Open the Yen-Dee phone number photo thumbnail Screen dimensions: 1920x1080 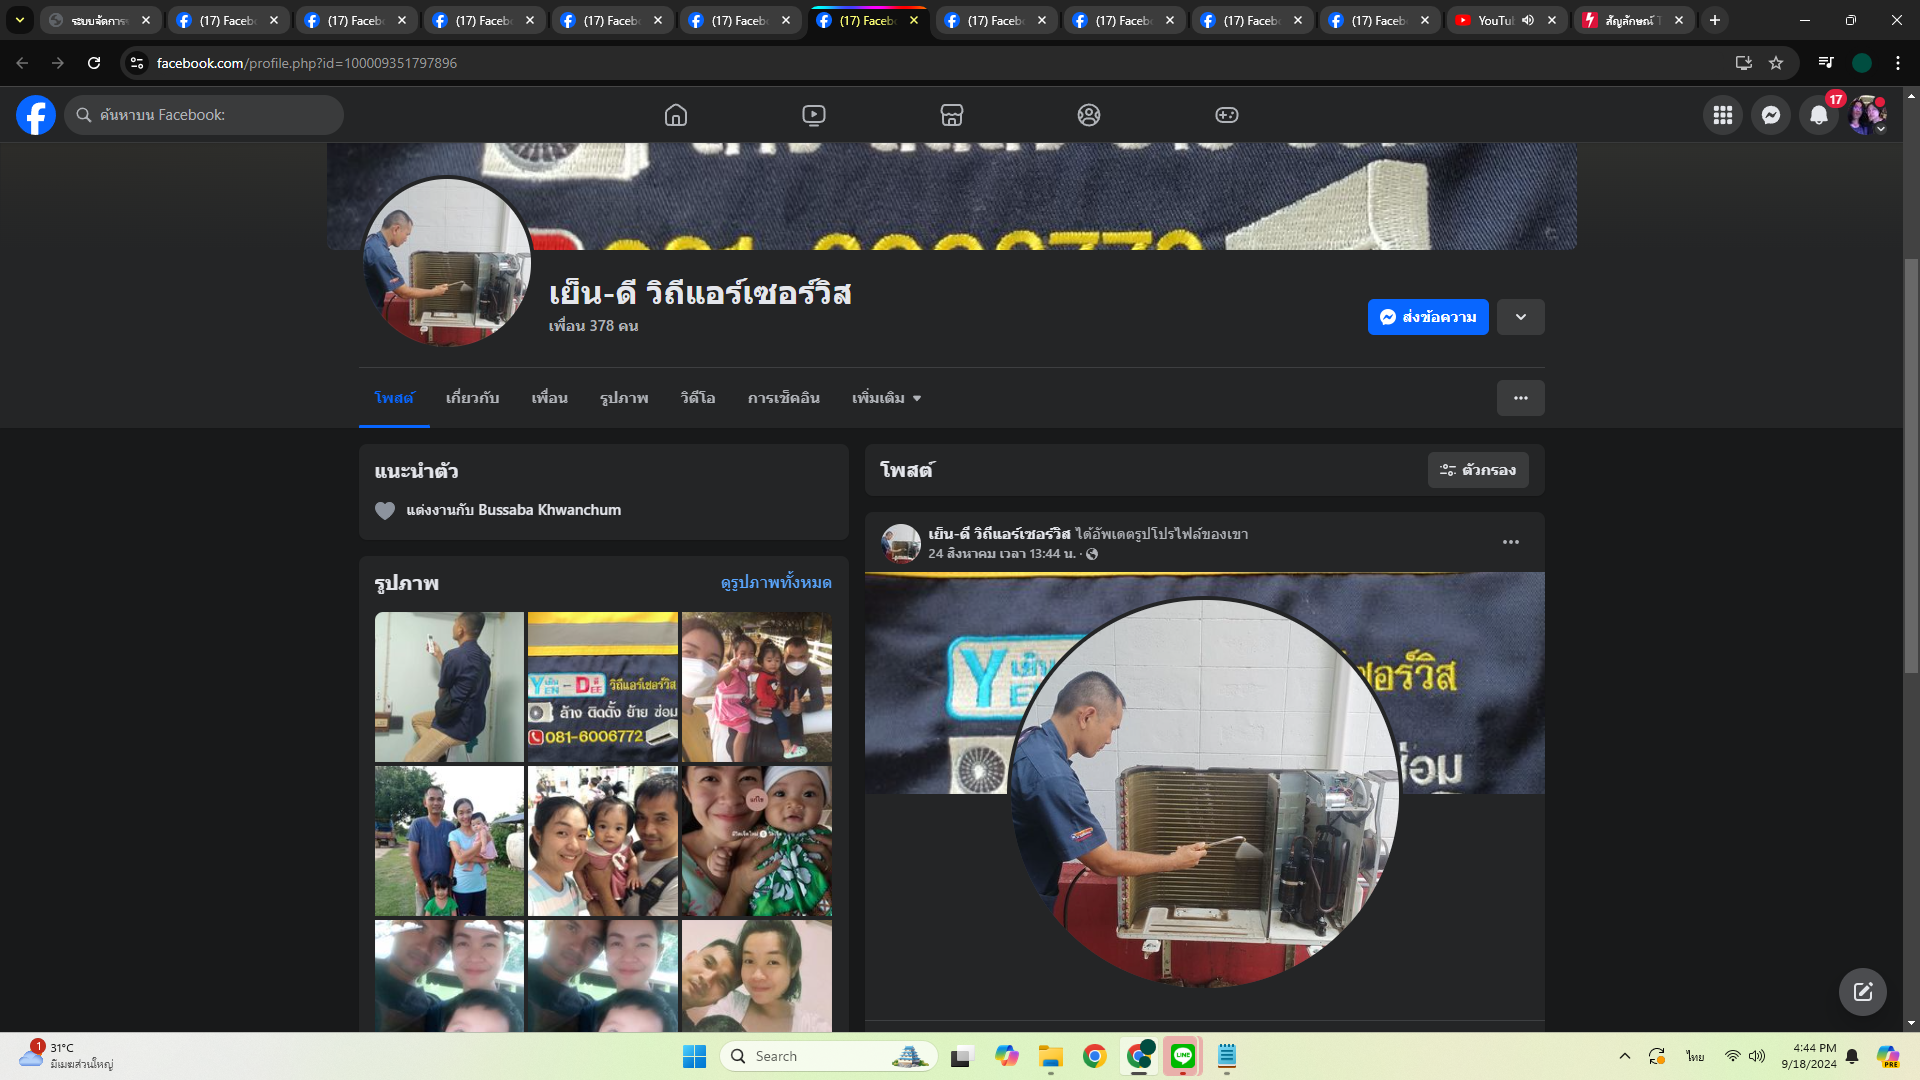tap(603, 687)
